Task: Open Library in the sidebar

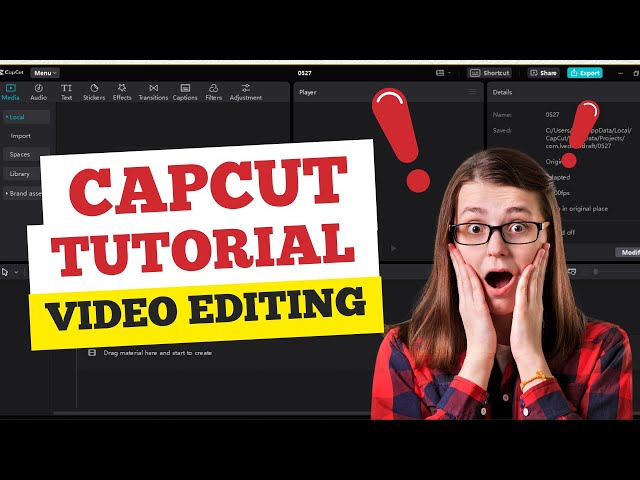Action: click(22, 174)
